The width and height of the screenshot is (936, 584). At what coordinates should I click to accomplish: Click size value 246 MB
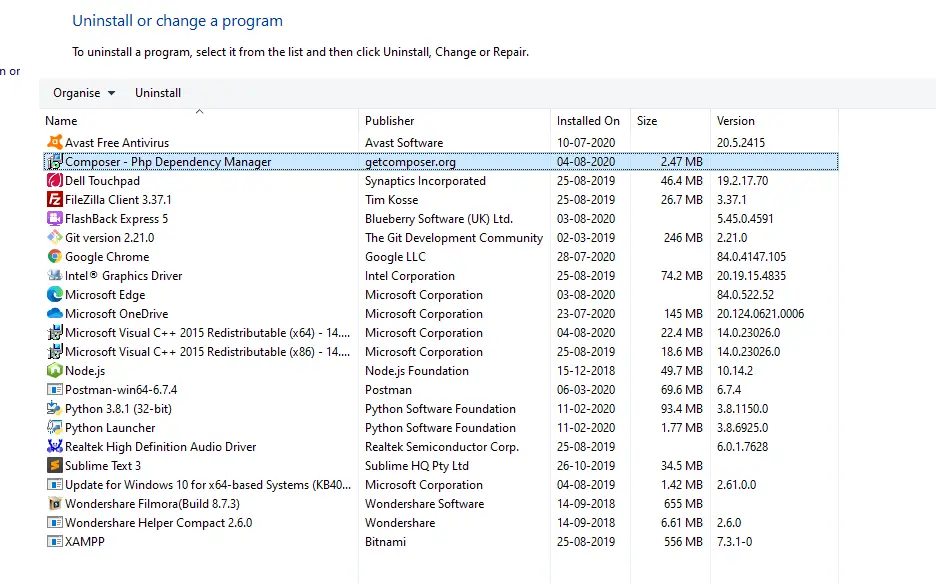pyautogui.click(x=683, y=238)
